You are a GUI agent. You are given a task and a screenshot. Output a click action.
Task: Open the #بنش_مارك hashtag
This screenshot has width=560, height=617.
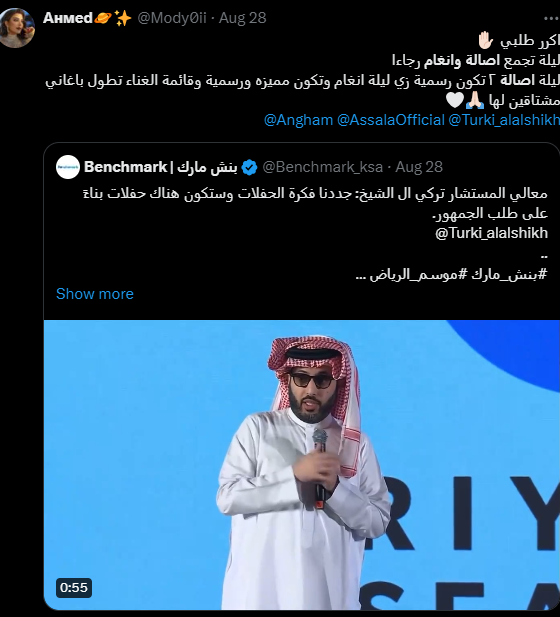click(509, 274)
